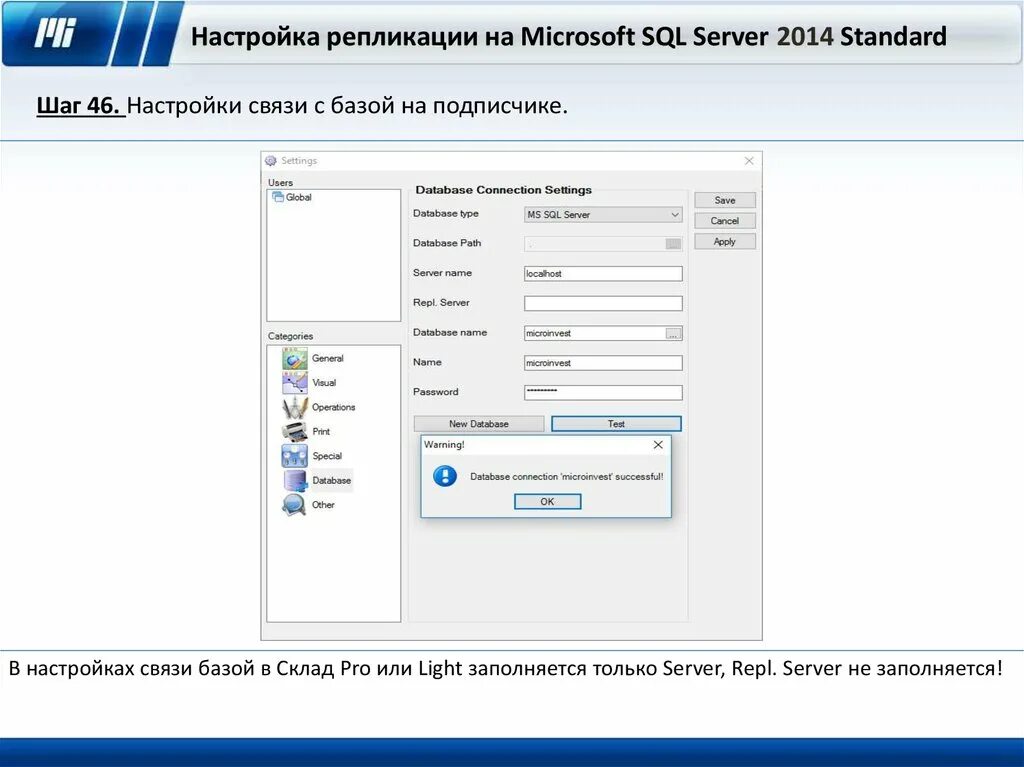Select Global in the Users list
Viewport: 1024px width, 767px height.
(x=298, y=197)
